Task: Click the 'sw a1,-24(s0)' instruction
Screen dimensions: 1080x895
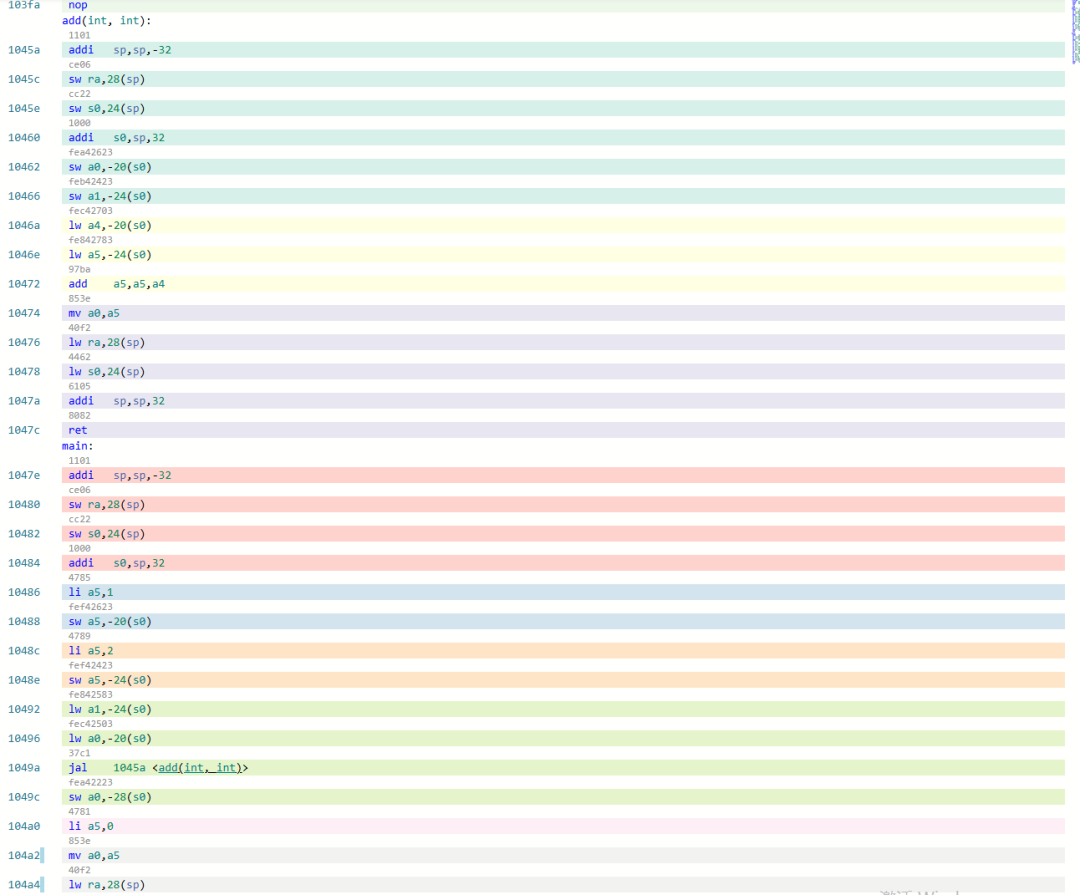Action: (x=110, y=196)
